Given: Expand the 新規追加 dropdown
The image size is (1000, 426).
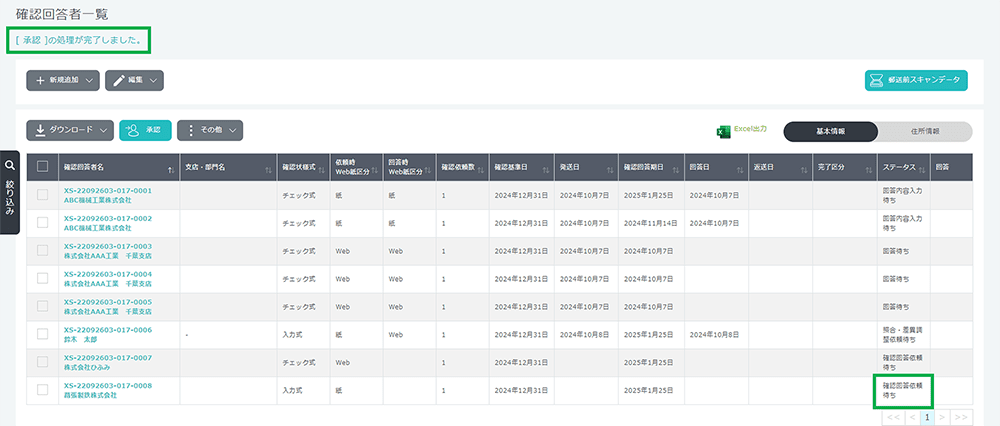Looking at the screenshot, I should click(63, 80).
